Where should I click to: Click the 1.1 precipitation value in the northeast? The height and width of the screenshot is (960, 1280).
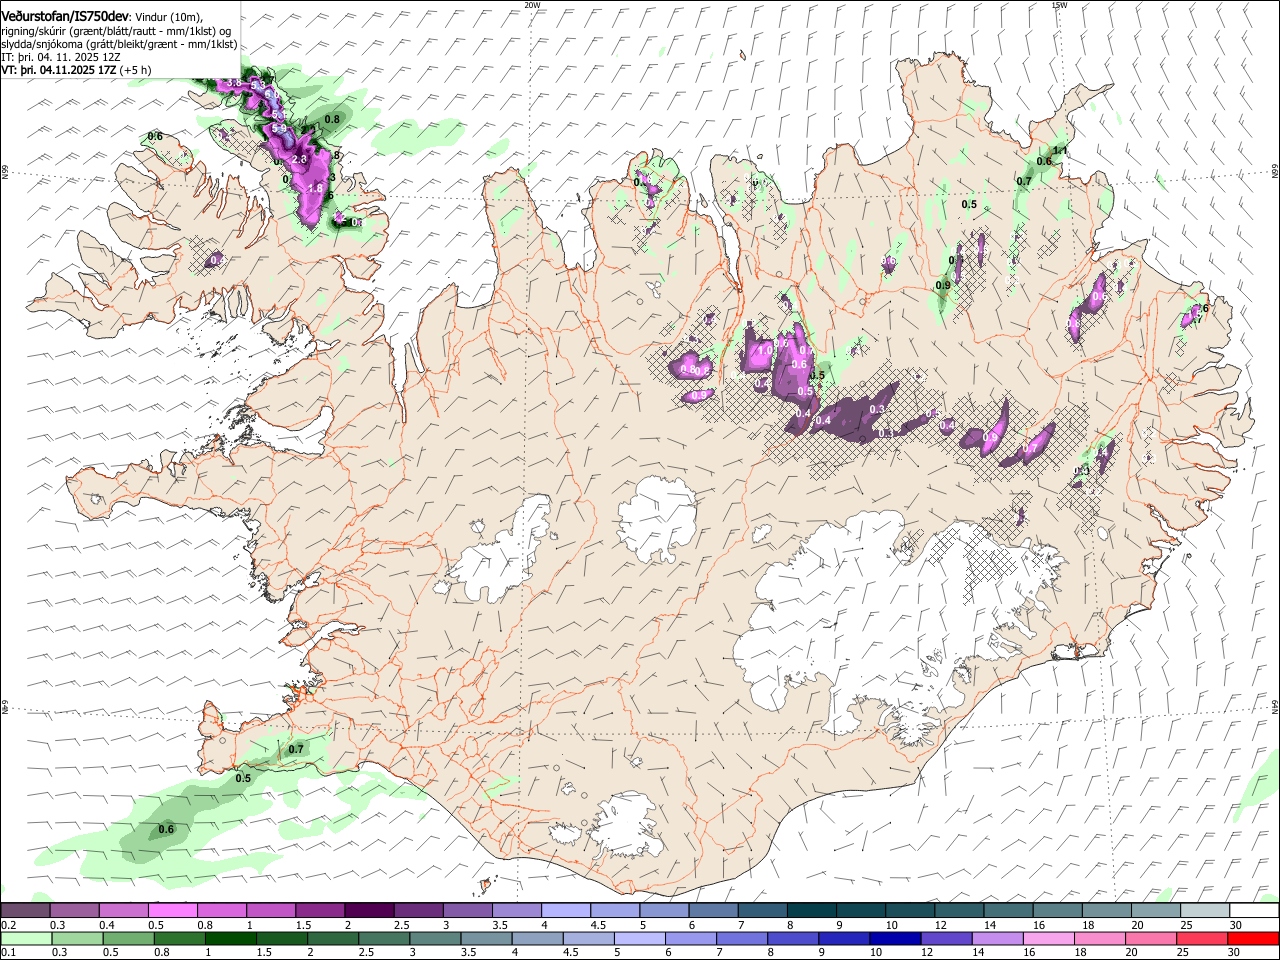point(1061,150)
